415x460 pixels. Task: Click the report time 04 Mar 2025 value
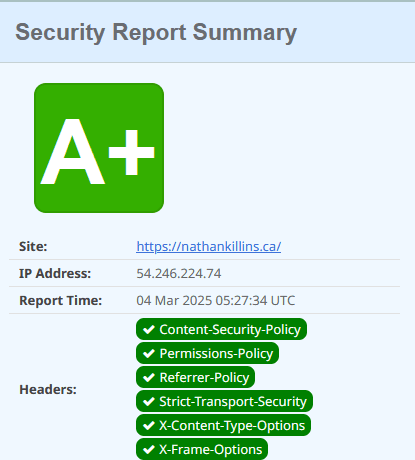coord(216,301)
